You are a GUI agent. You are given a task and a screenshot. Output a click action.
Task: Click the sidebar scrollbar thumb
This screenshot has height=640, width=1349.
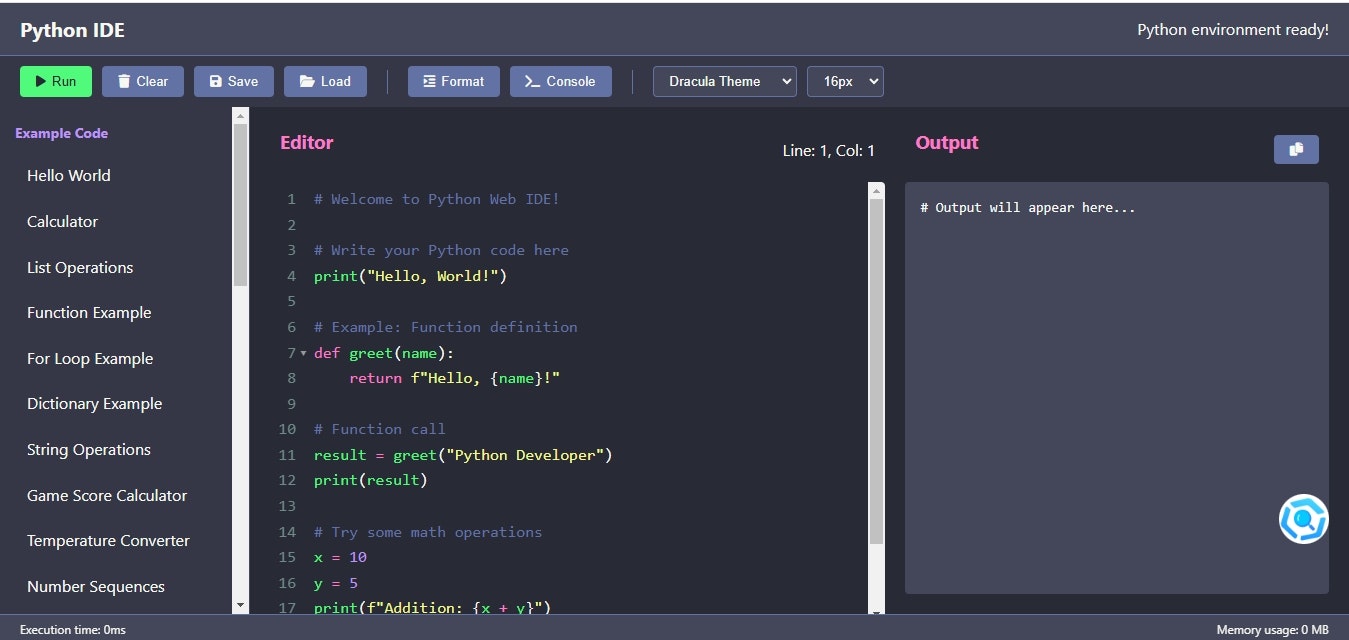(240, 205)
